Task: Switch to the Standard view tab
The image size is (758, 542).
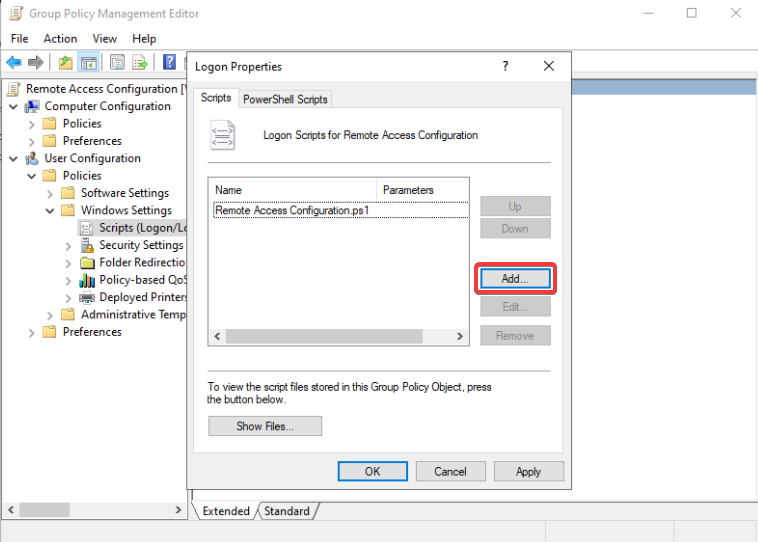Action: (287, 511)
